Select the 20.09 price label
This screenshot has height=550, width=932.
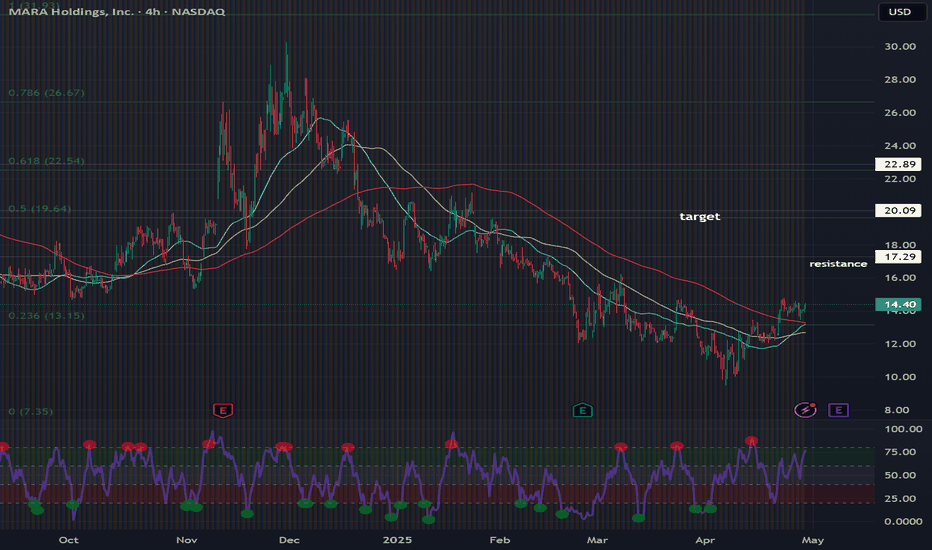tap(898, 210)
